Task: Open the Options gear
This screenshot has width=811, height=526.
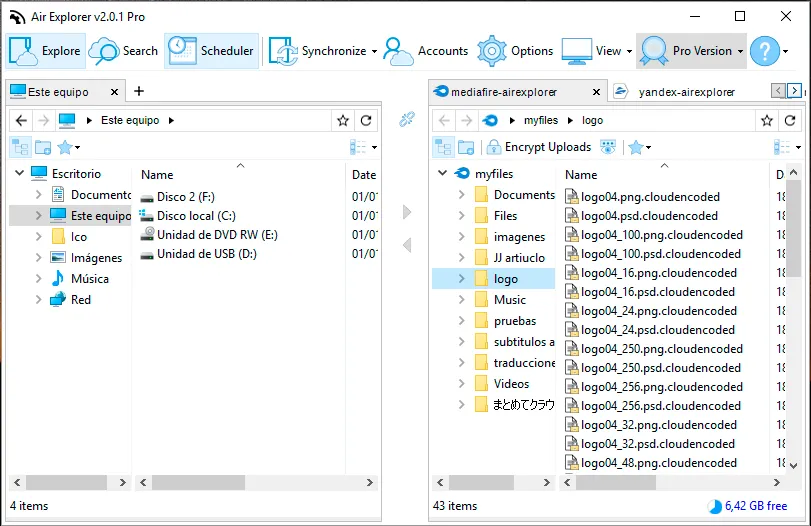Action: click(515, 51)
